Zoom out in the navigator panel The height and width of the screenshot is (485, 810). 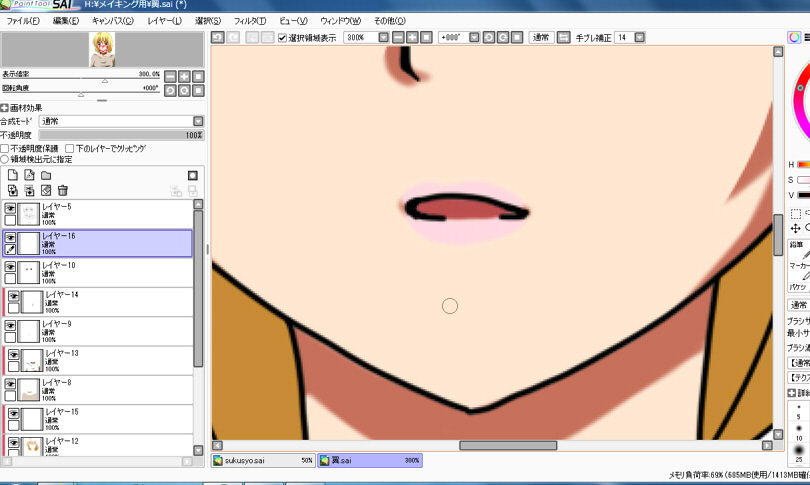pos(170,77)
